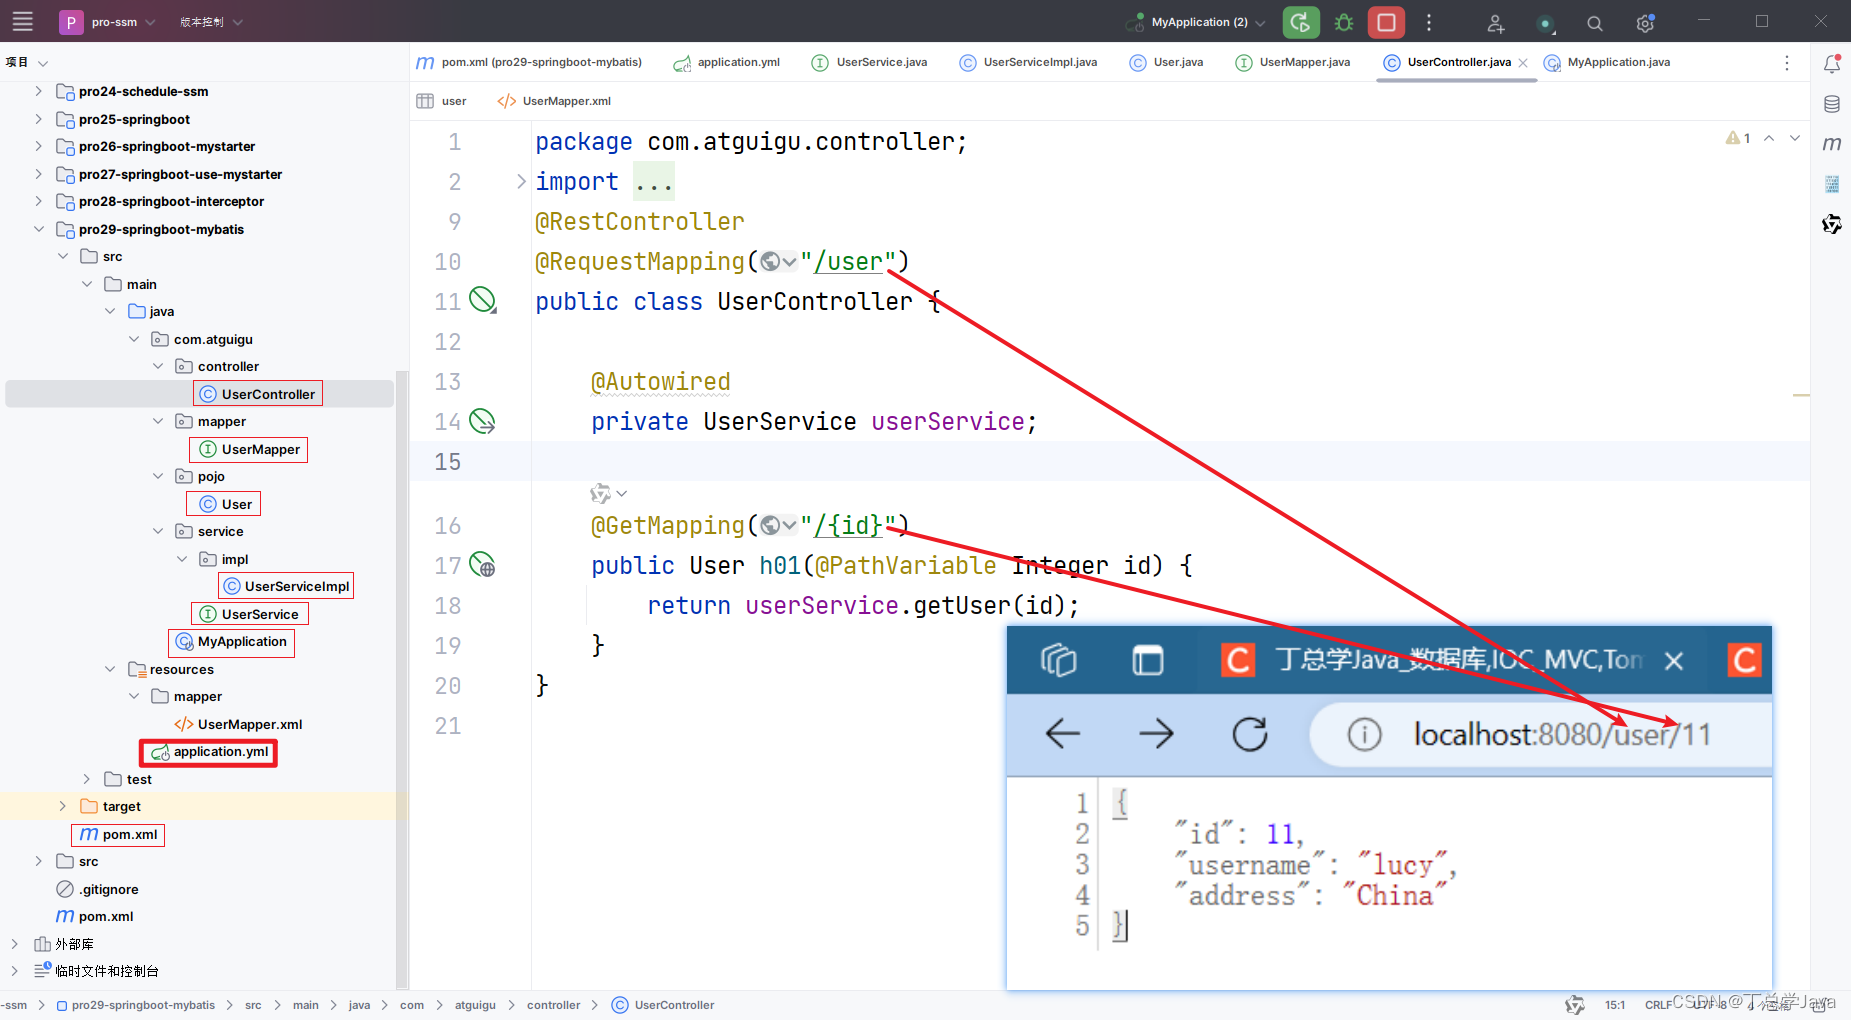This screenshot has width=1851, height=1020.
Task: Open the main hamburger menu
Action: [22, 21]
